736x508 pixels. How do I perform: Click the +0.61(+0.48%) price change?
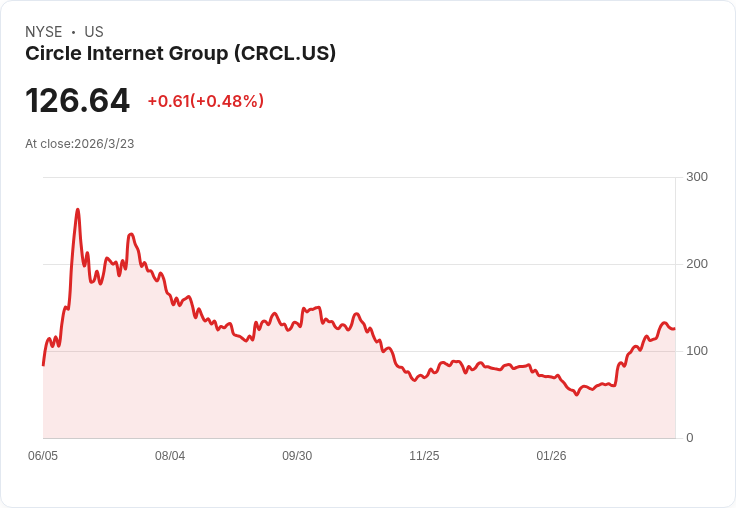click(206, 101)
